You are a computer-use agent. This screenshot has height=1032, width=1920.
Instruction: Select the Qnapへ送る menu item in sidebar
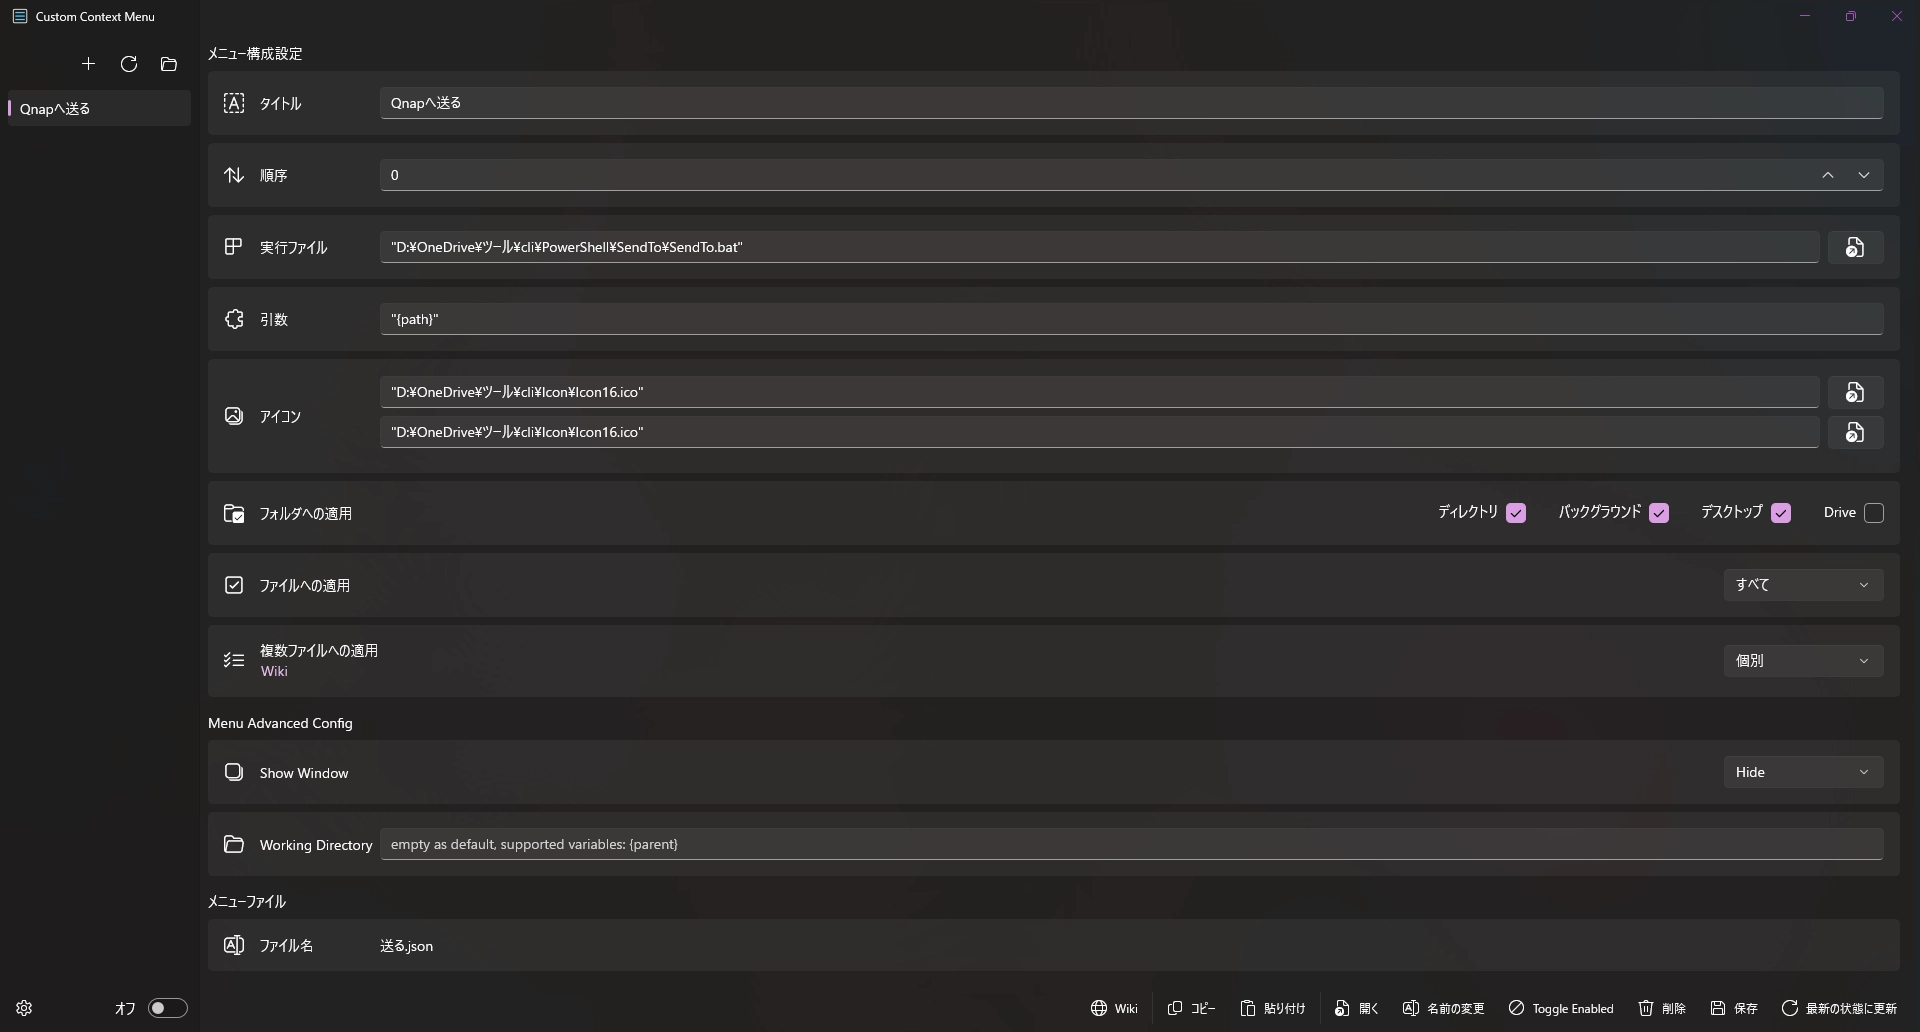click(x=98, y=108)
